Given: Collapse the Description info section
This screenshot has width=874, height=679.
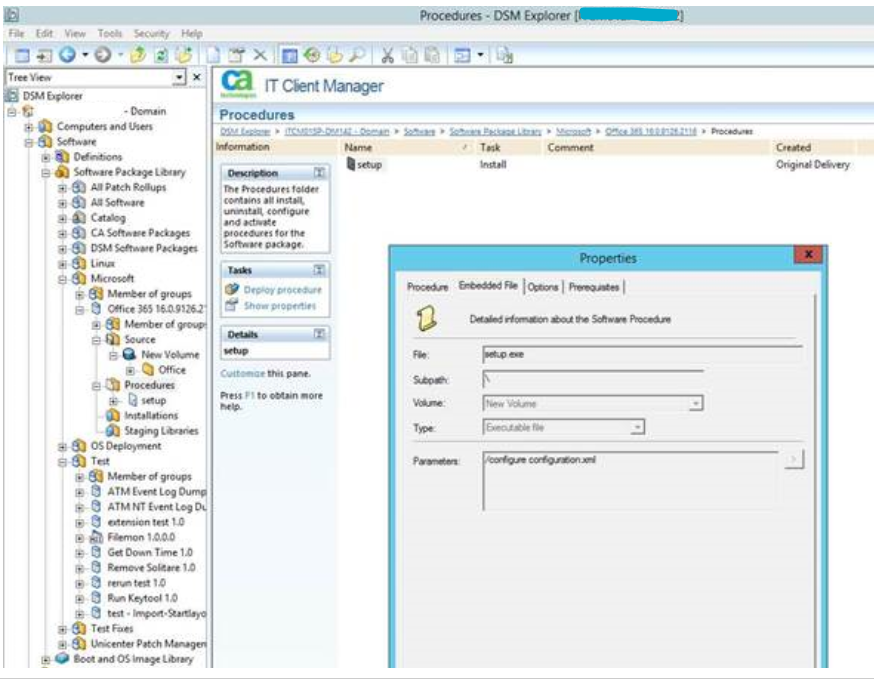Looking at the screenshot, I should (319, 173).
